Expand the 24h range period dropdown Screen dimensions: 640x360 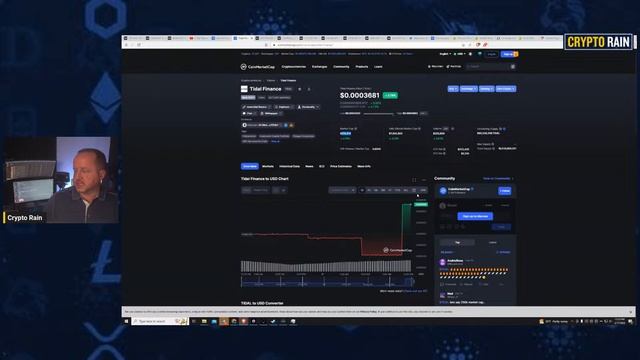pos(424,113)
